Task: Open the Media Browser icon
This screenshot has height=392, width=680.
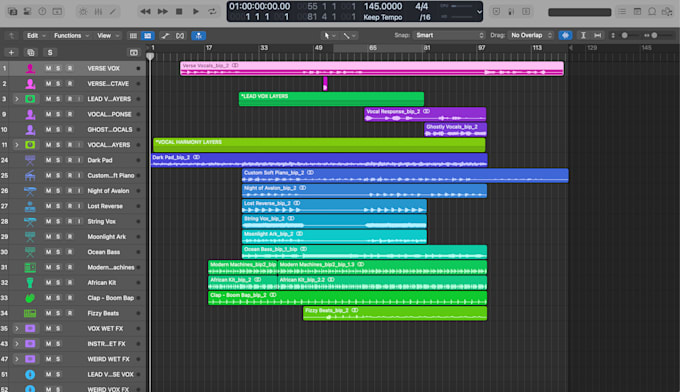Action: 667,12
